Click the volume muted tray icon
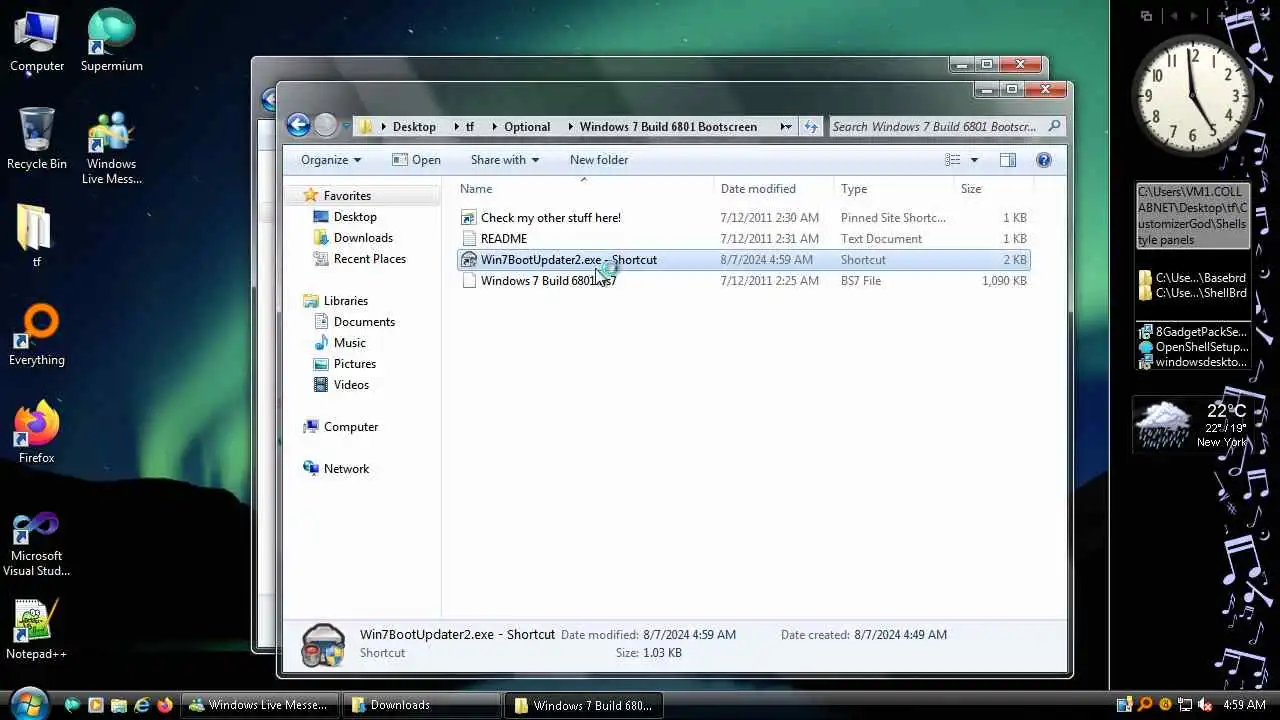The height and width of the screenshot is (720, 1280). coord(1205,705)
